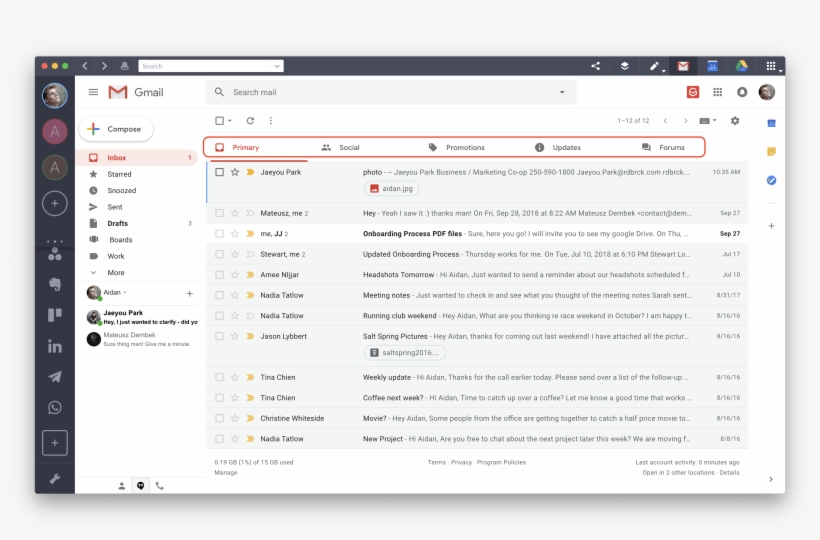Click in the Search mail field

pos(391,92)
